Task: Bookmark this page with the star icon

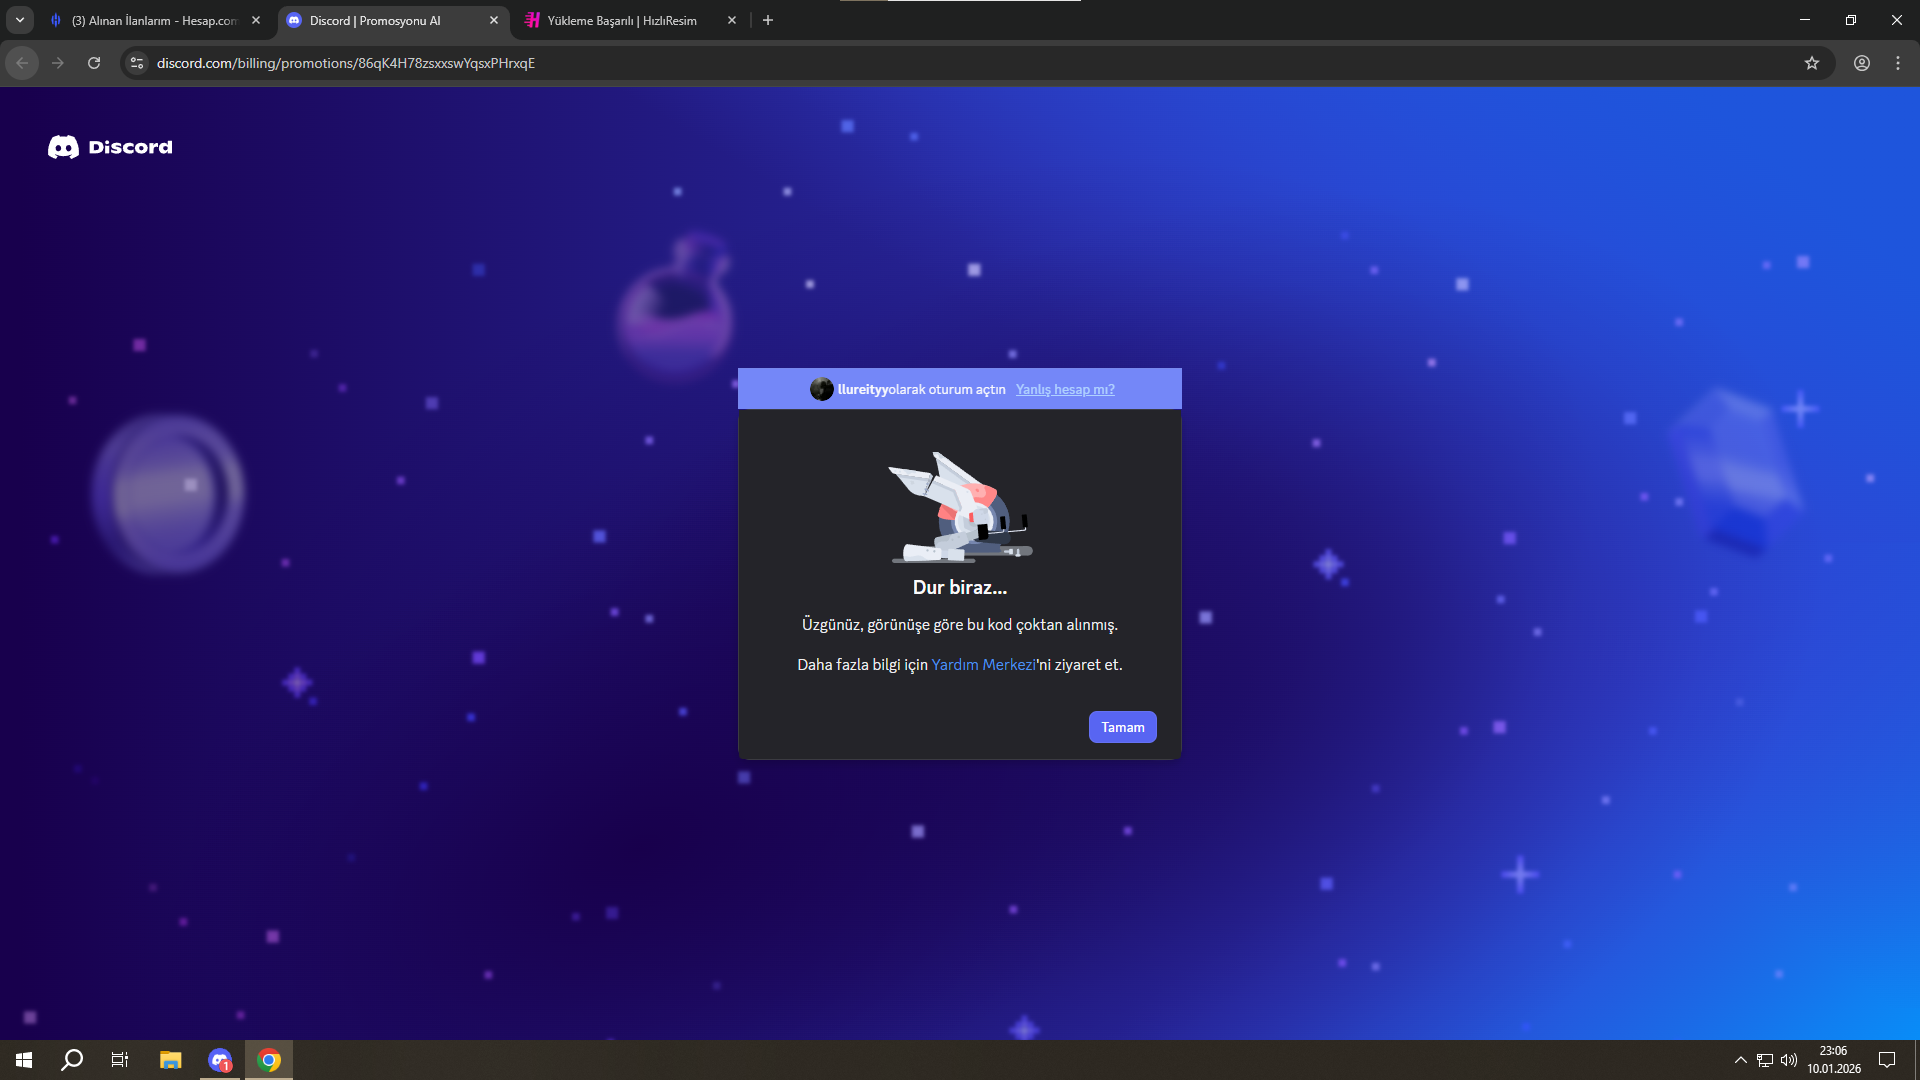Action: pyautogui.click(x=1812, y=63)
